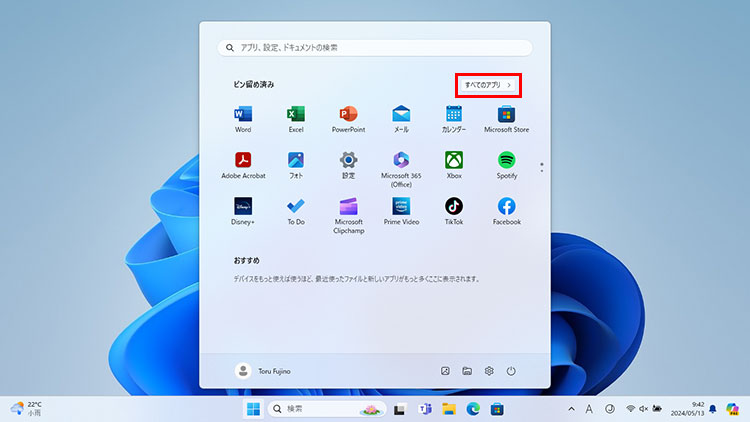Click the power button in Start menu

pyautogui.click(x=511, y=371)
